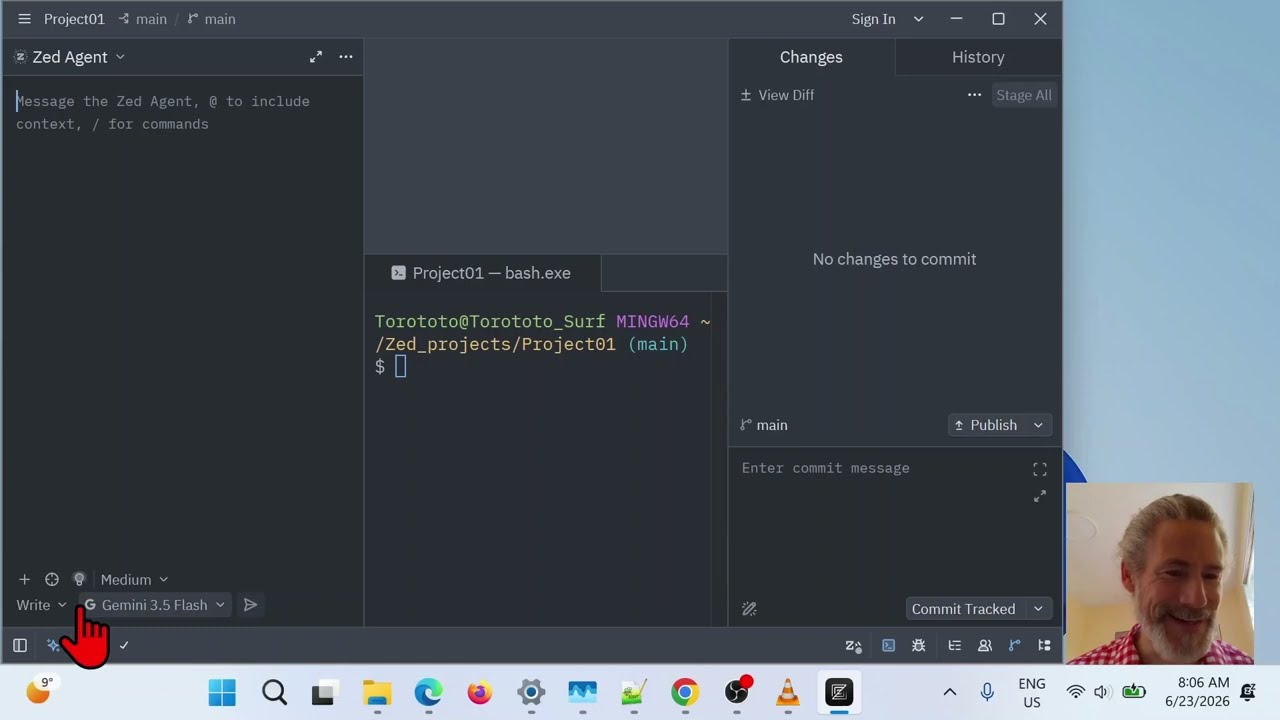Expand the Commit Tracked dropdown chevron
The height and width of the screenshot is (720, 1280).
tap(1038, 609)
